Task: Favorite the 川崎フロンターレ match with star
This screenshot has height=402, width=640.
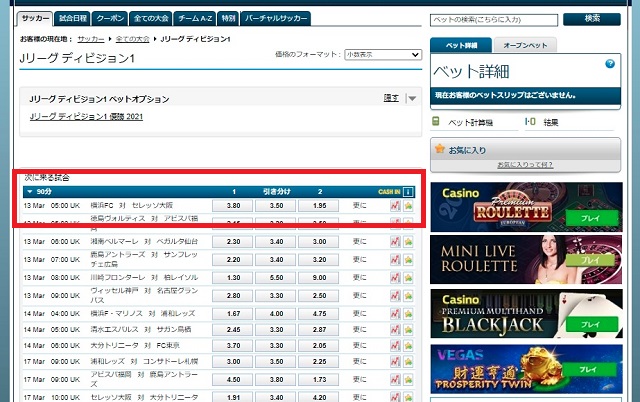Action: point(408,276)
